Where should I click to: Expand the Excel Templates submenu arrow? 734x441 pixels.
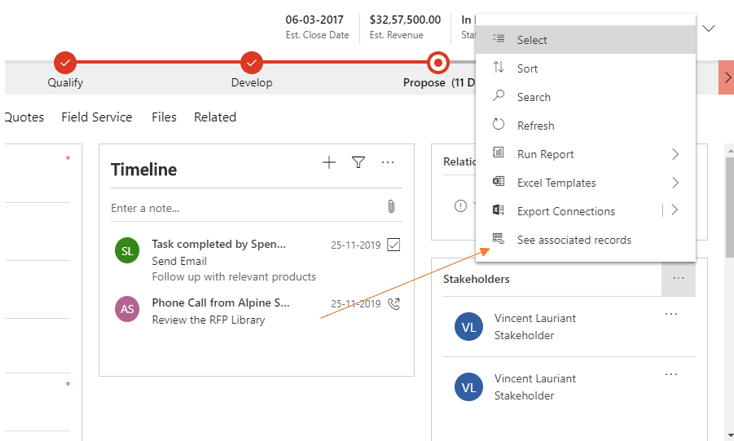pyautogui.click(x=675, y=183)
